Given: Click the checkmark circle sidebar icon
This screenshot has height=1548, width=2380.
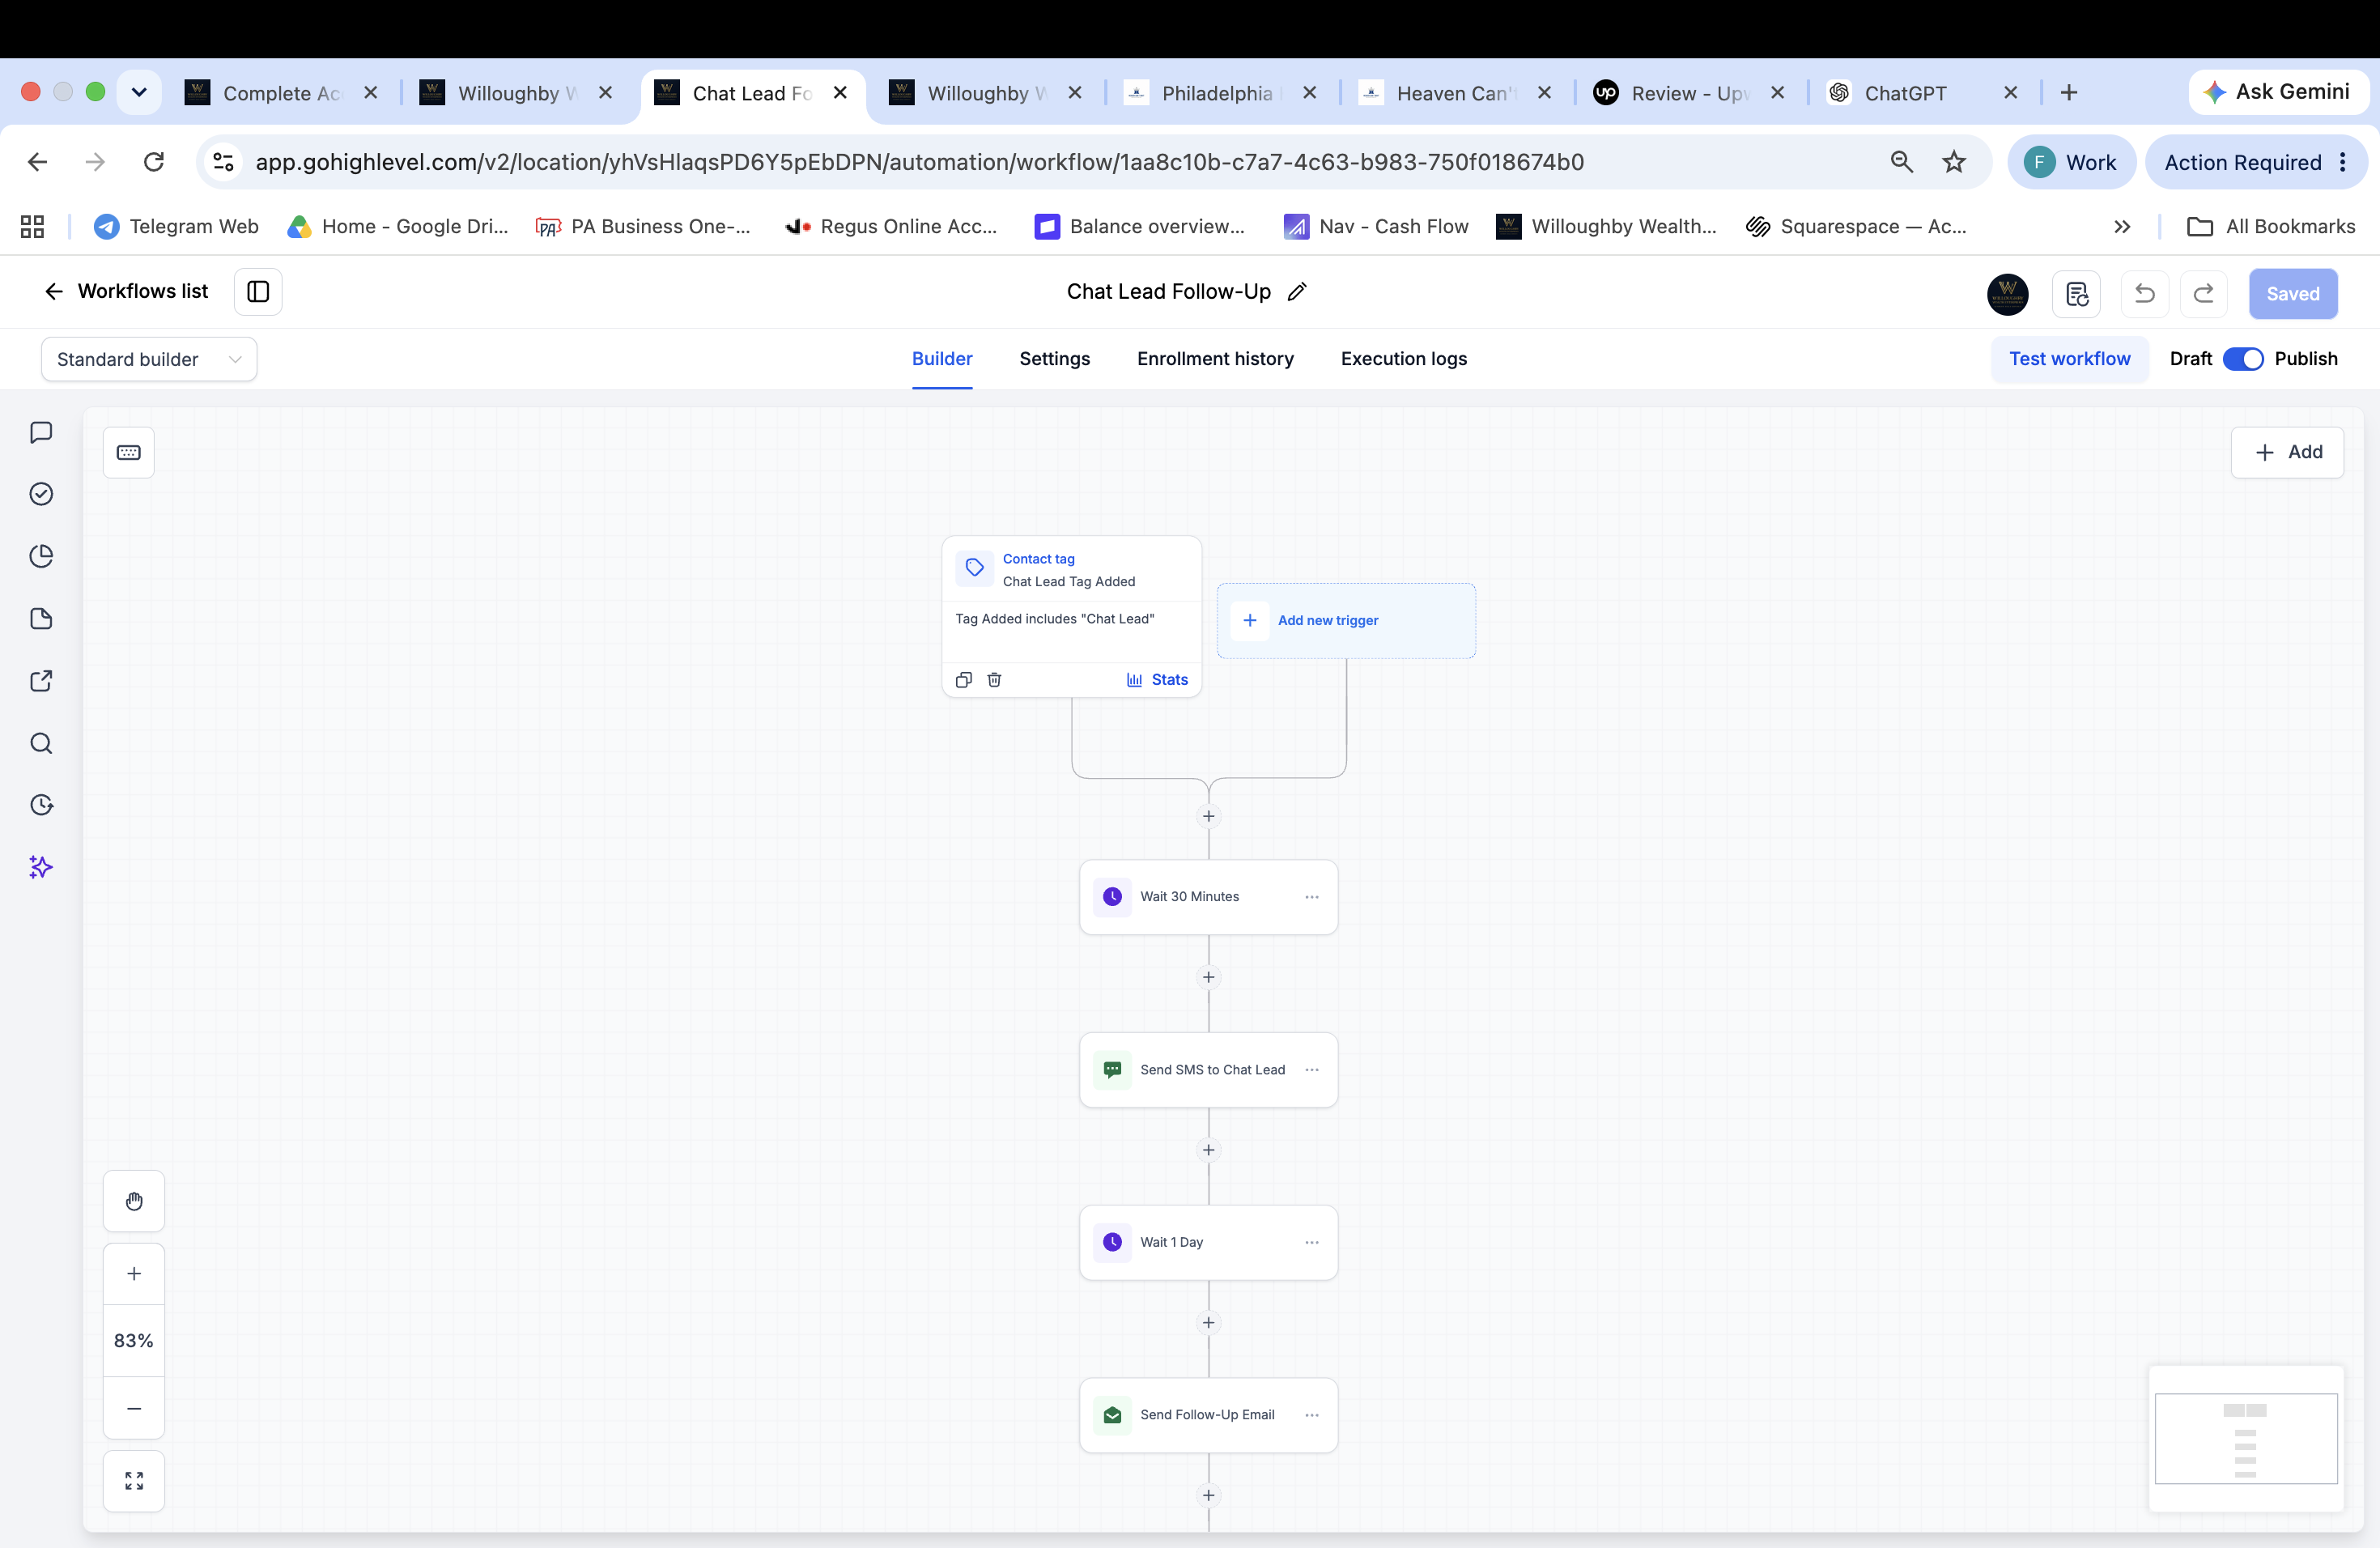Looking at the screenshot, I should (41, 494).
